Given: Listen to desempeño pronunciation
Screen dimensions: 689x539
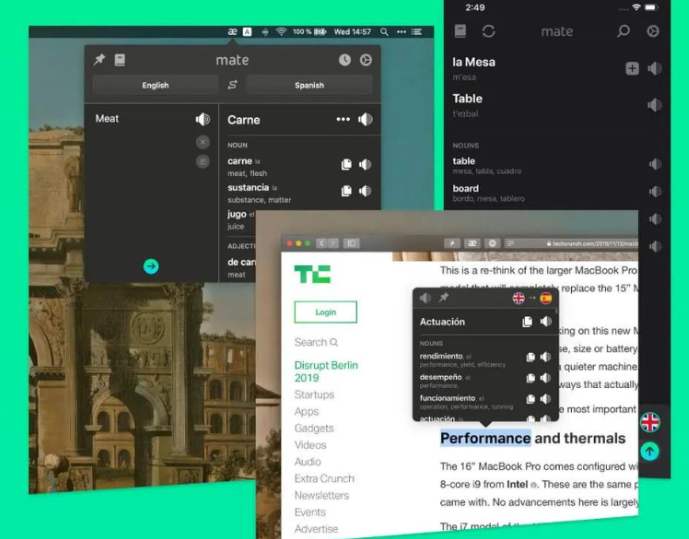Looking at the screenshot, I should coord(545,378).
